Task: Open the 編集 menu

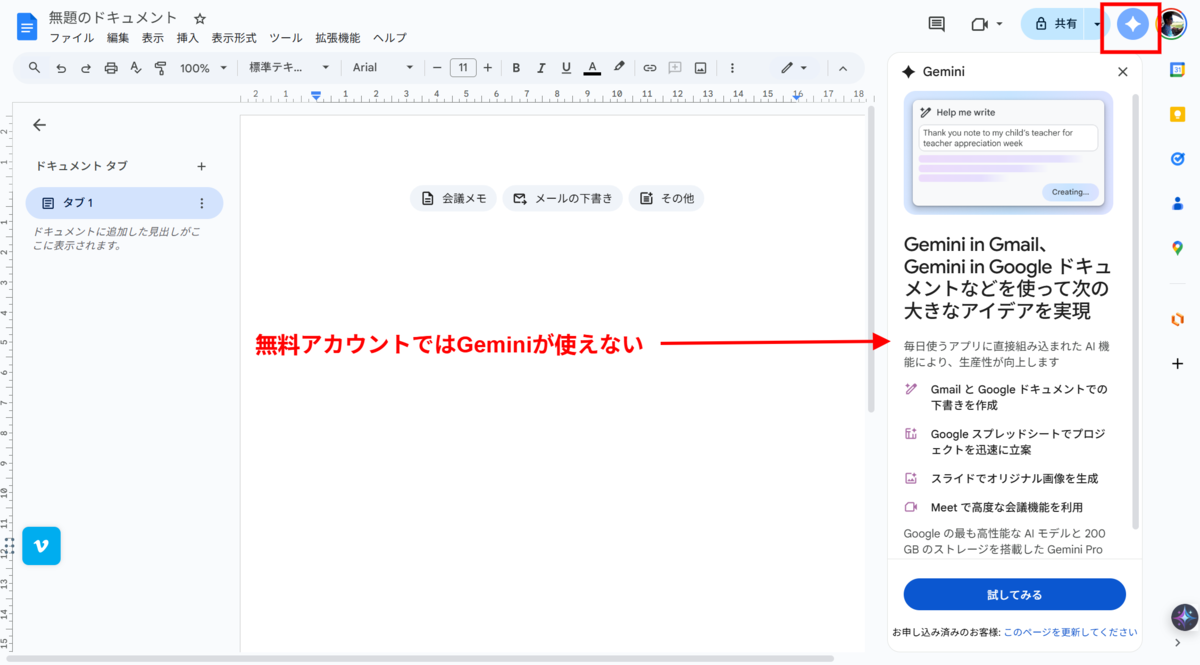Action: (x=118, y=38)
